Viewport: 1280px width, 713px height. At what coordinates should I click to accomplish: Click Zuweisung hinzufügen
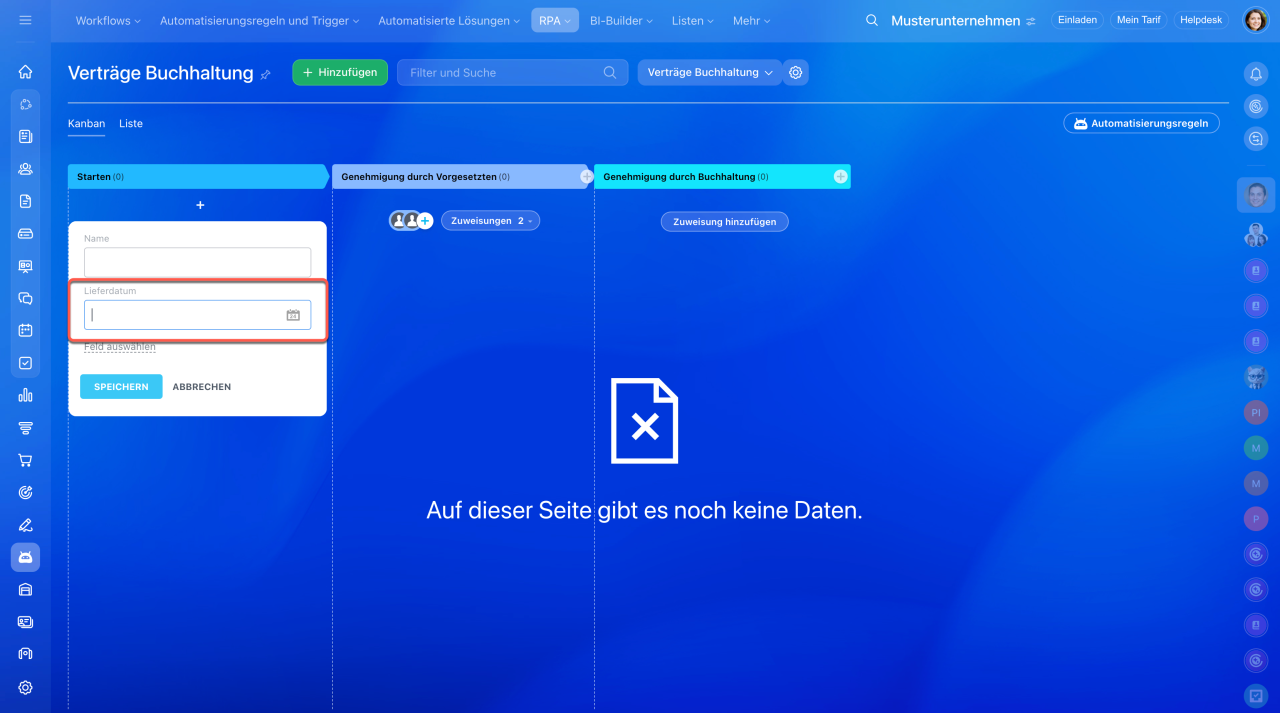725,222
